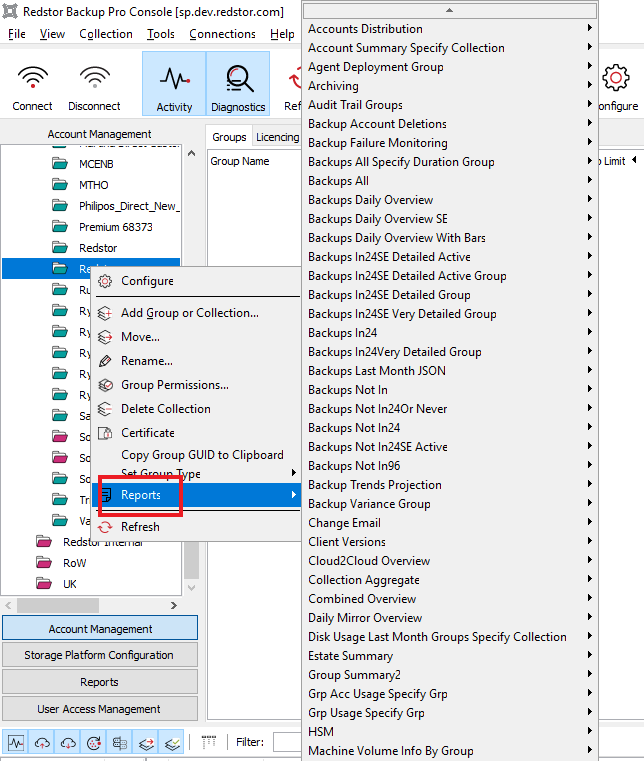Click the teal folder icon next to Redstor
This screenshot has width=644, height=761.
[x=60, y=248]
